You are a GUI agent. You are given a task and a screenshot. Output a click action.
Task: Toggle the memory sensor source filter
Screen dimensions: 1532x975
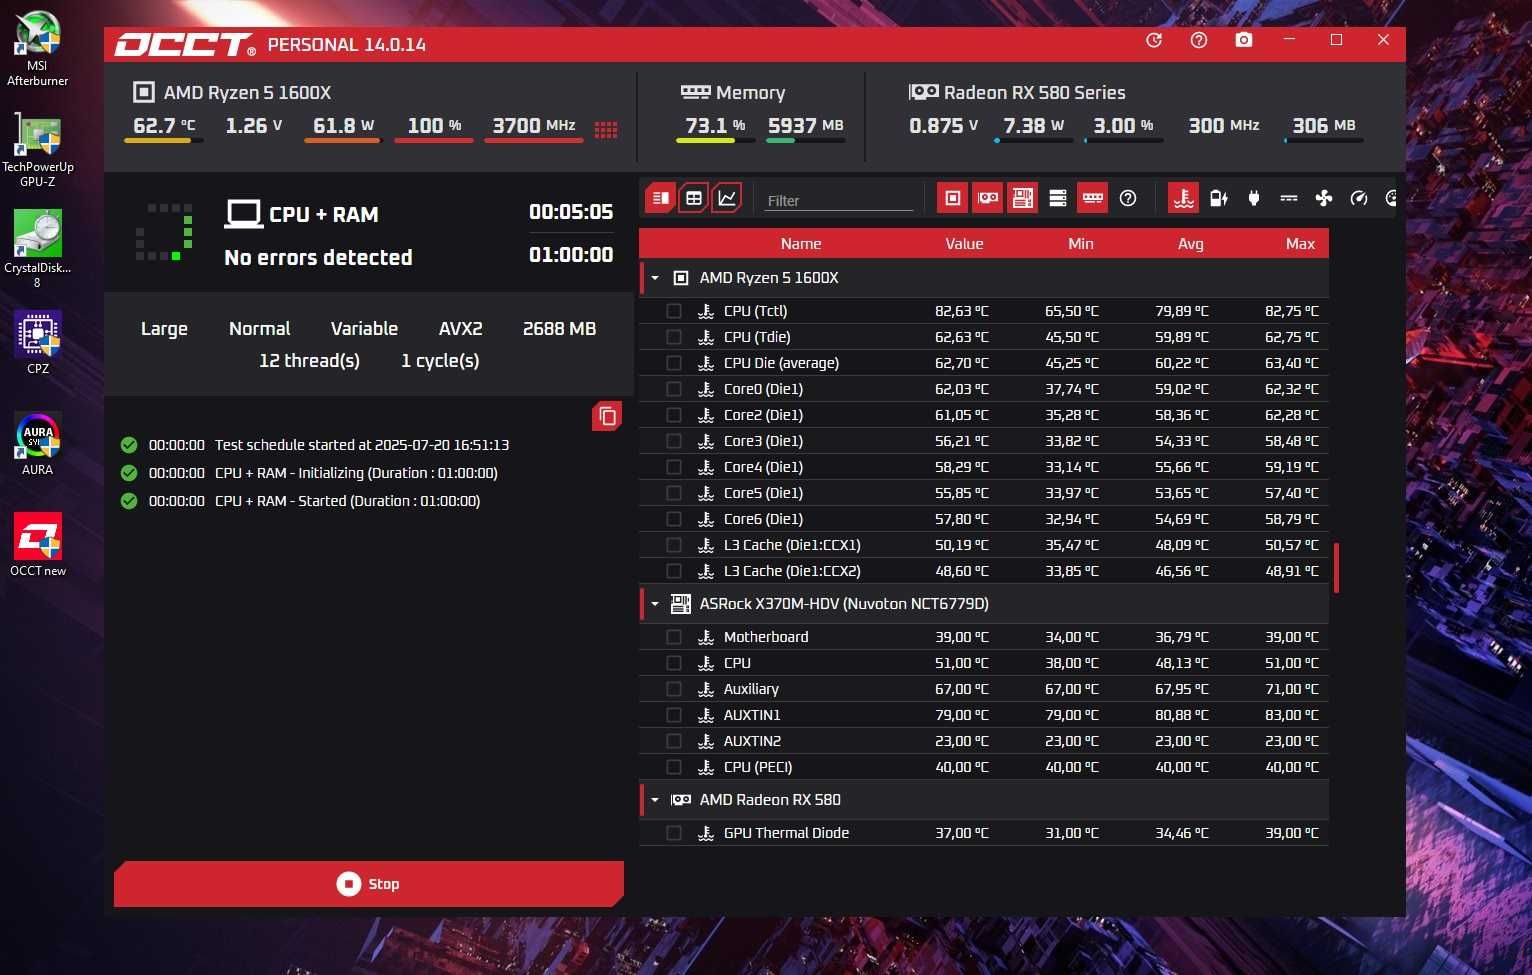click(x=1093, y=198)
